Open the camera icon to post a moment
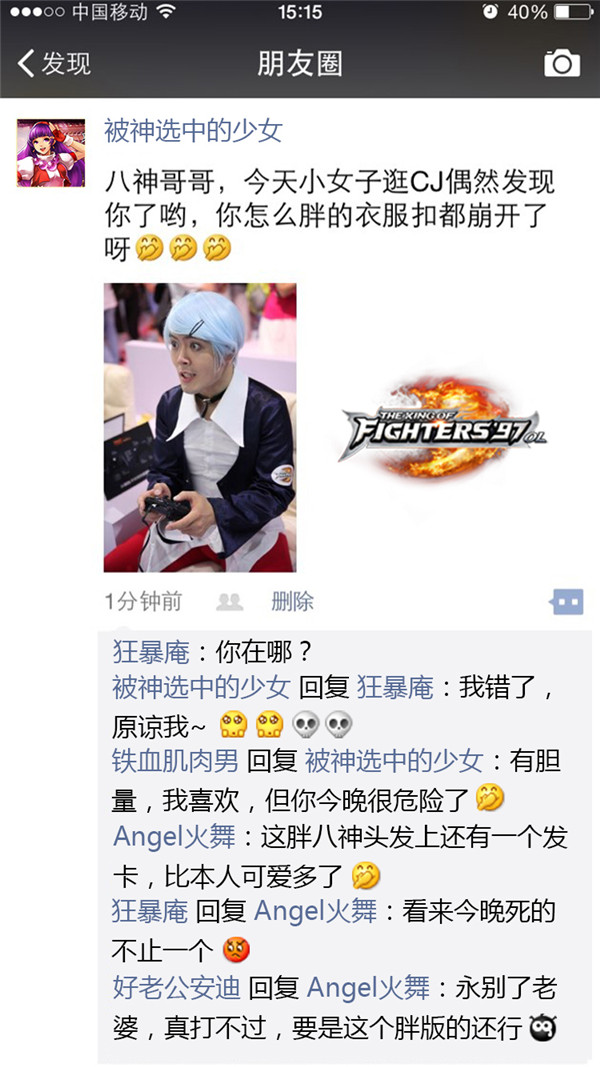The width and height of the screenshot is (600, 1067). point(562,63)
